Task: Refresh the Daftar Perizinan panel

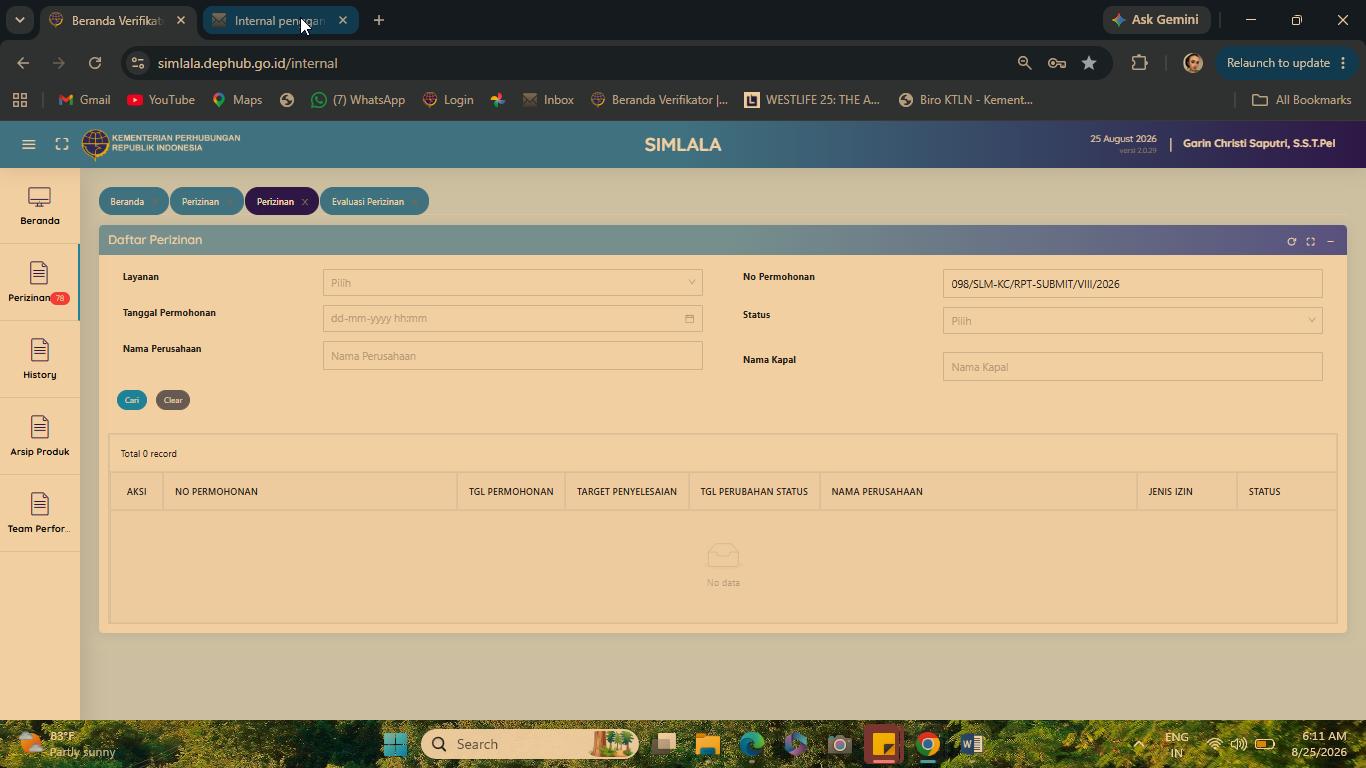Action: 1291,241
